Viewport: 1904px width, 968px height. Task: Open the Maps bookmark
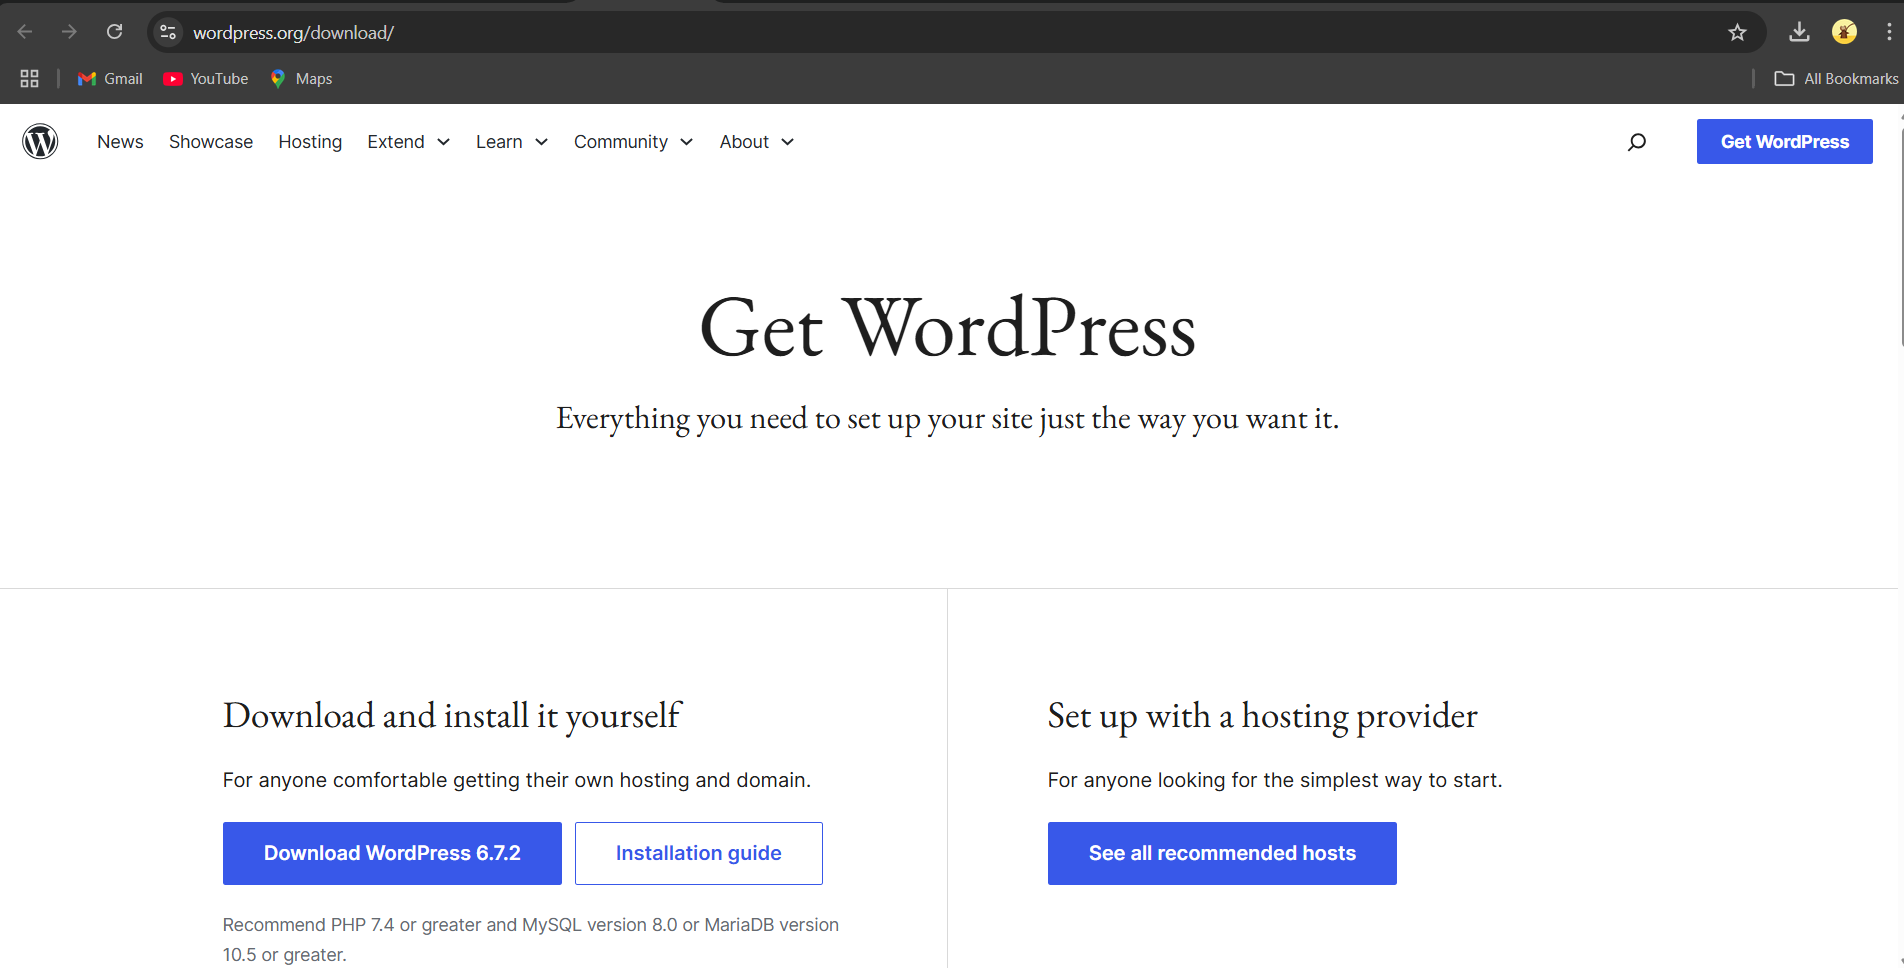[x=301, y=78]
